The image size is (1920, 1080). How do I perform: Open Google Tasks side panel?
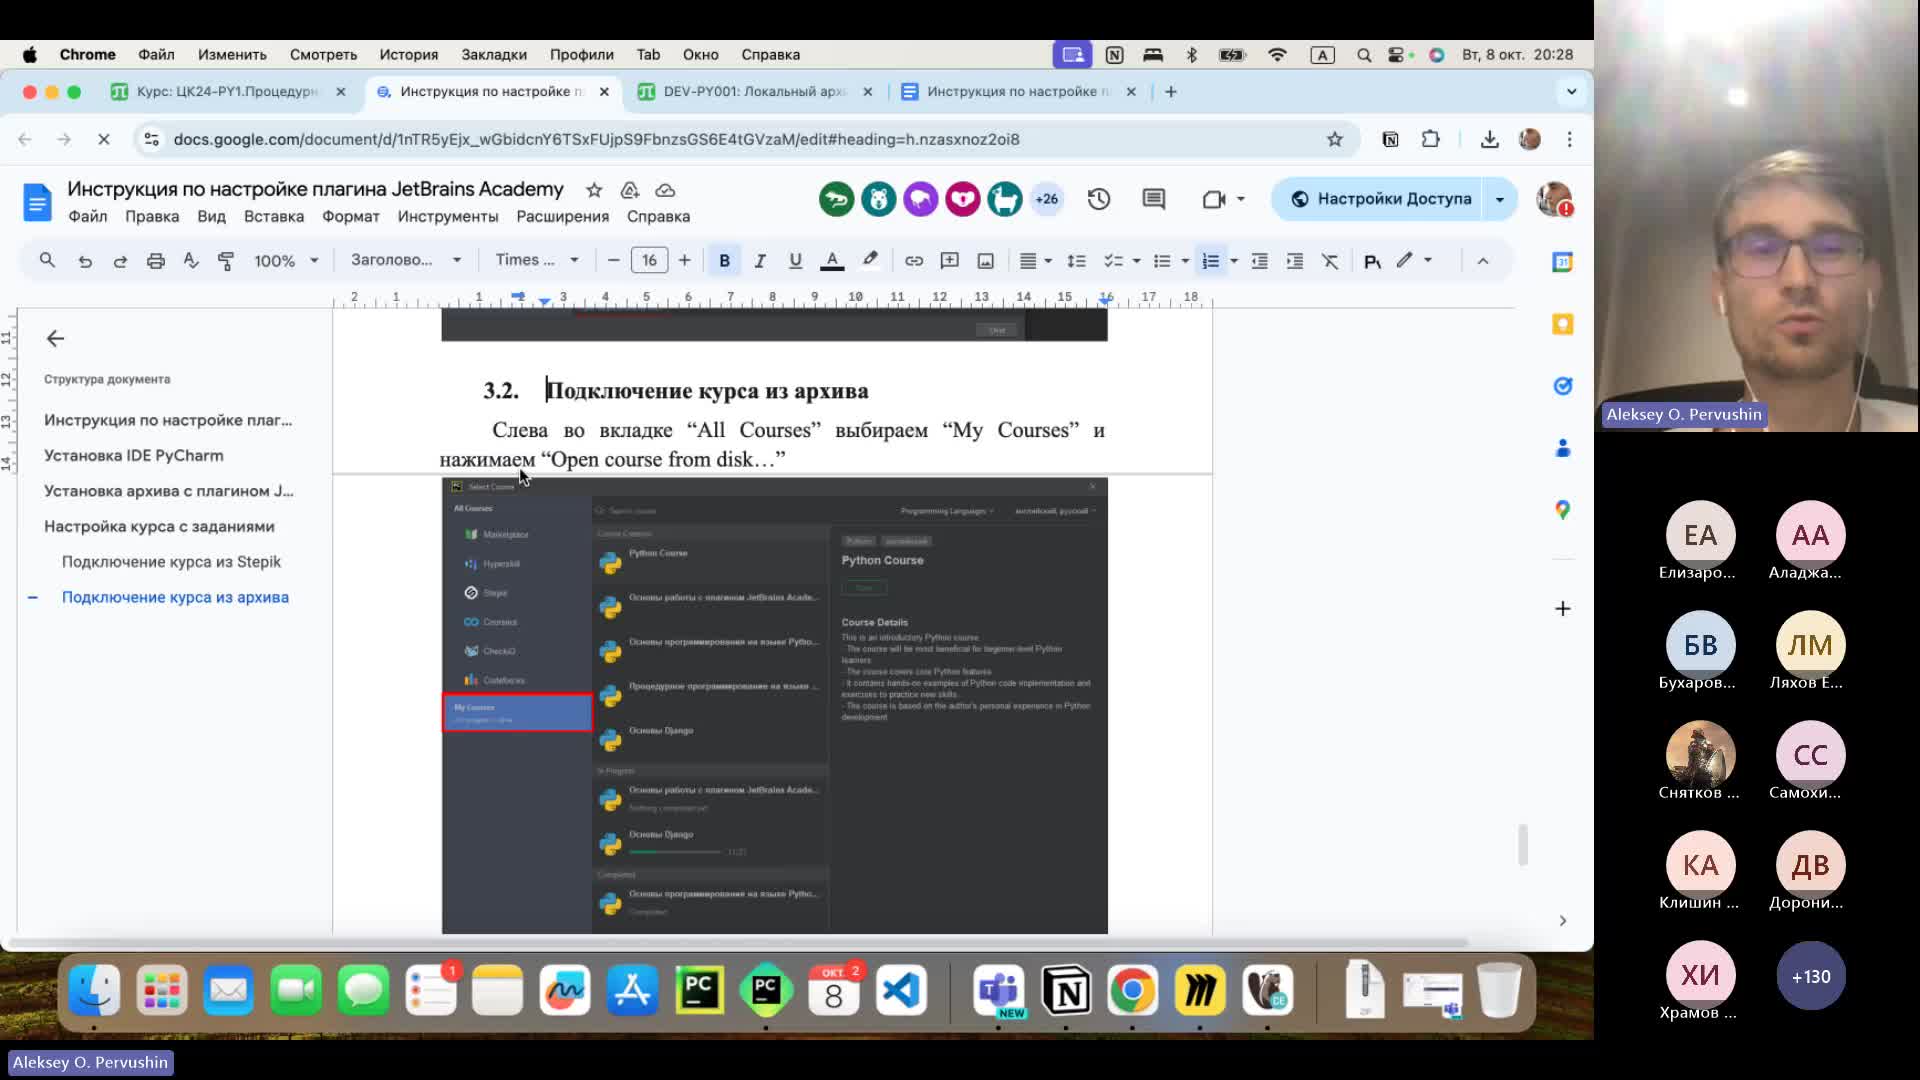coord(1562,386)
